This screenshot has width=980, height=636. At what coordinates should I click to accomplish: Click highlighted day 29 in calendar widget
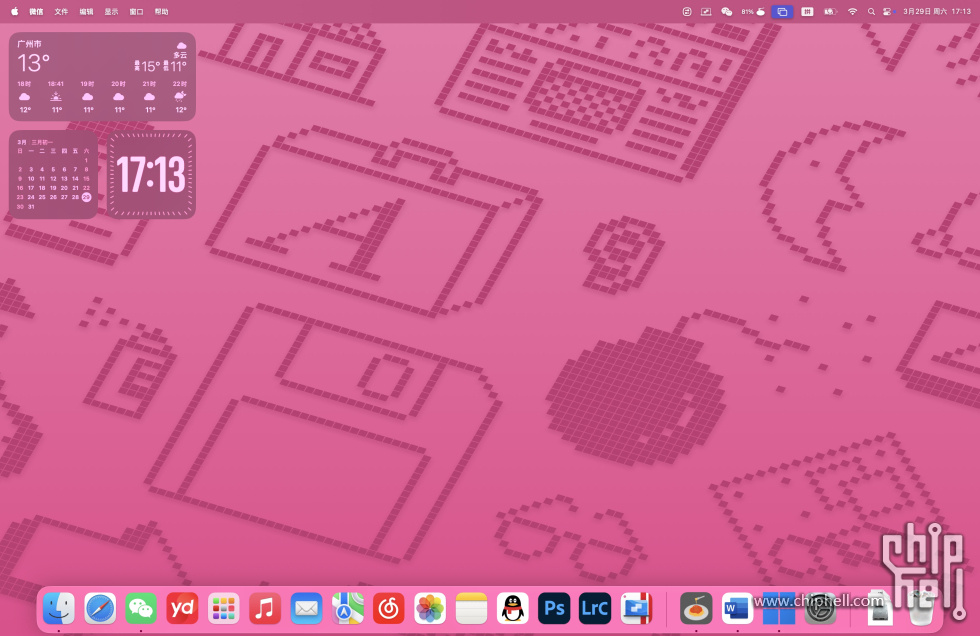[86, 197]
